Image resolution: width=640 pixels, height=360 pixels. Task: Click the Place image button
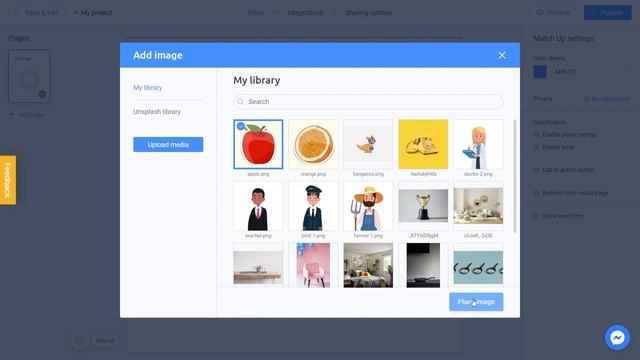(x=476, y=302)
